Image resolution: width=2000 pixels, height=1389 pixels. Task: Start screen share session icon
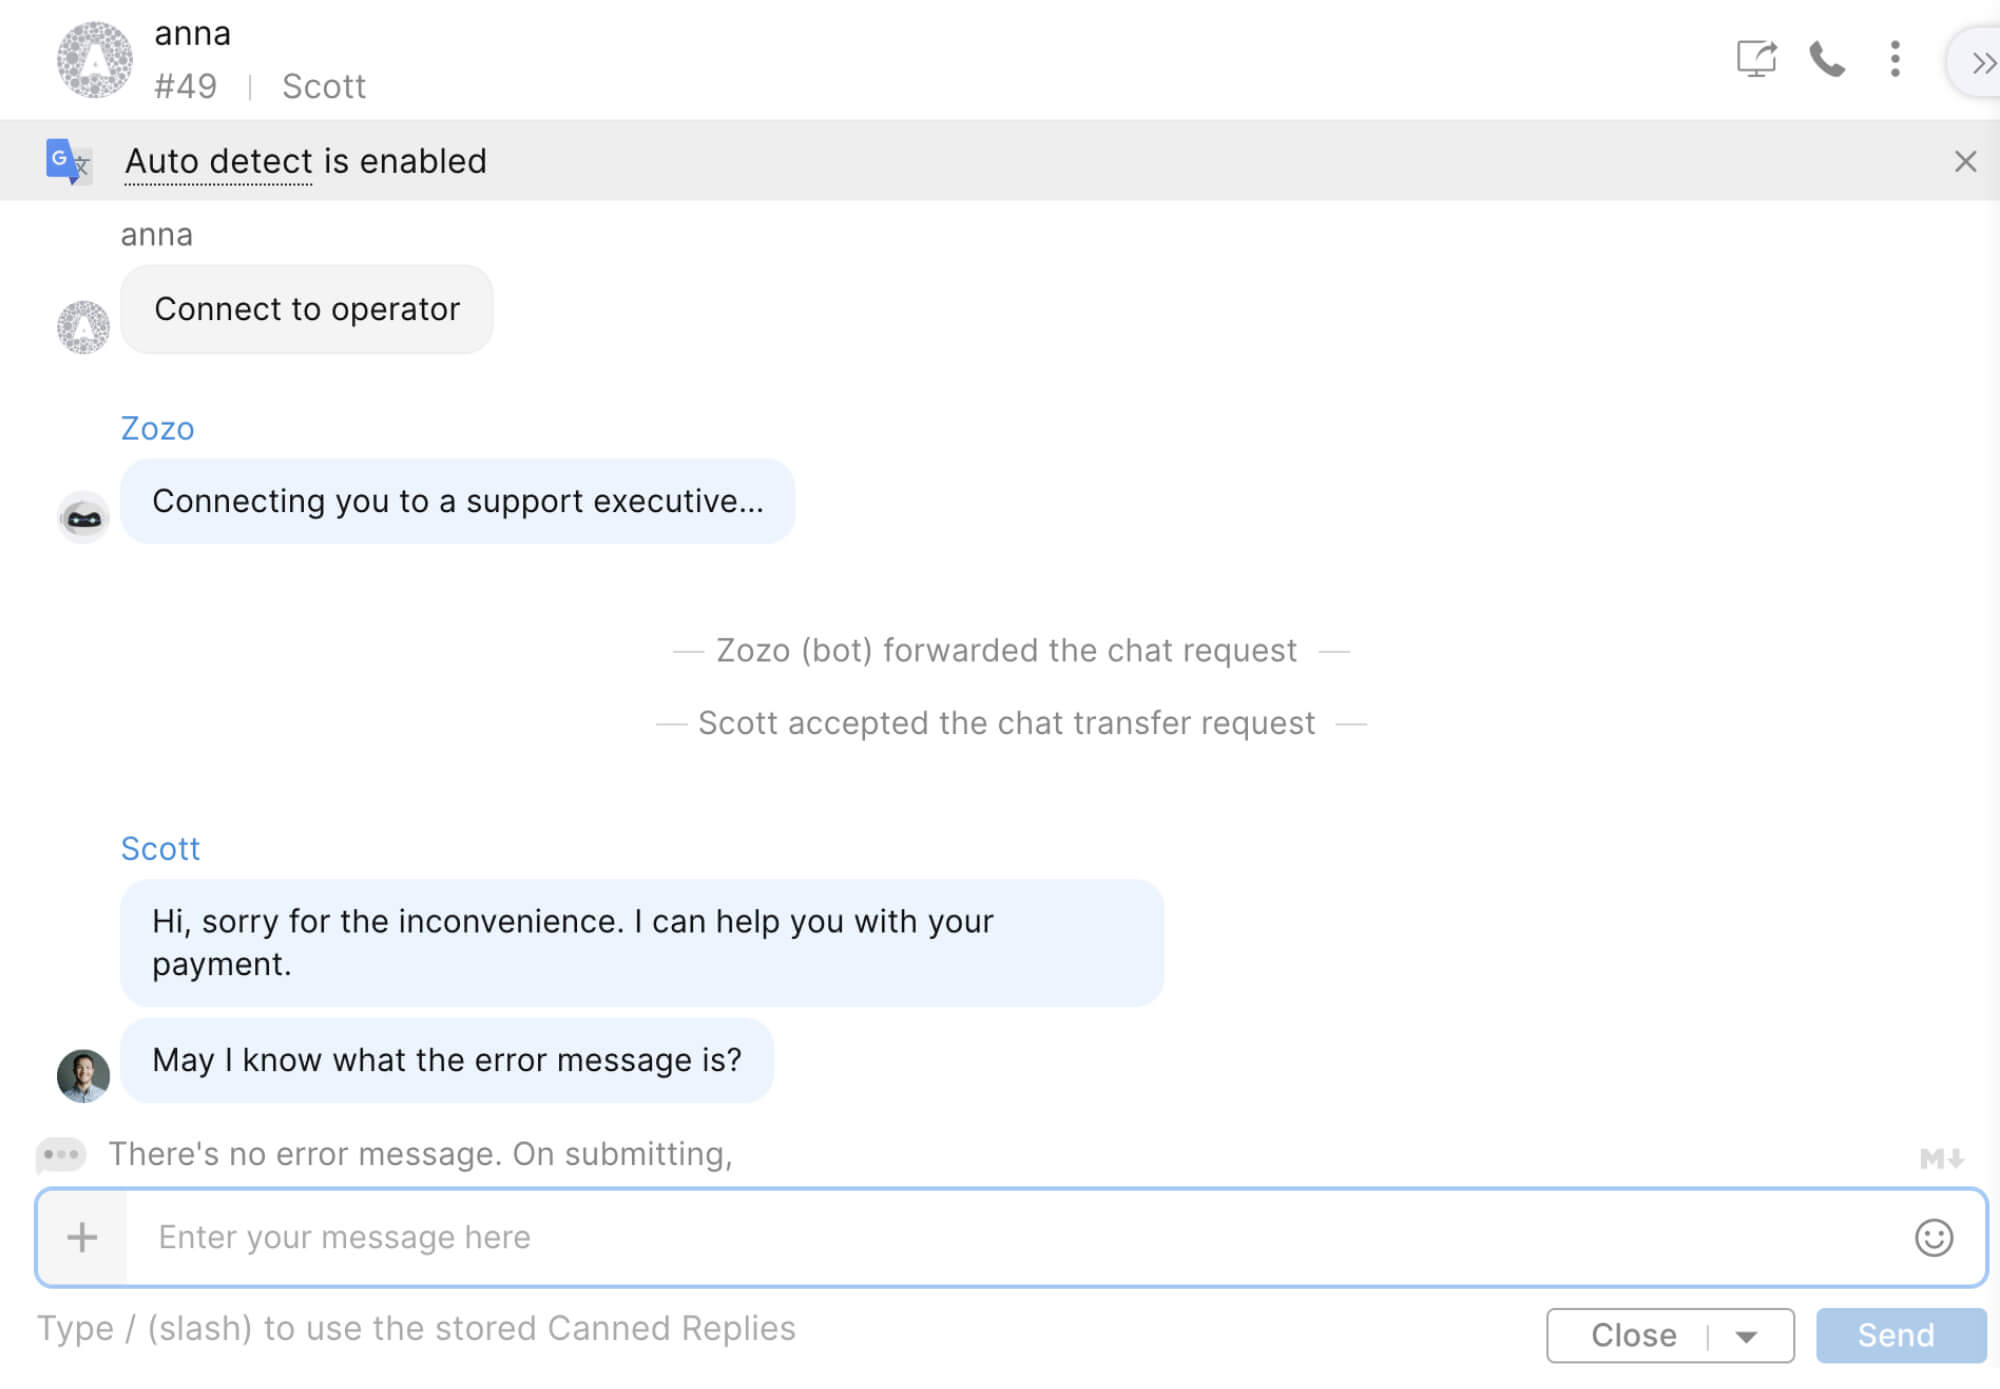(1755, 59)
